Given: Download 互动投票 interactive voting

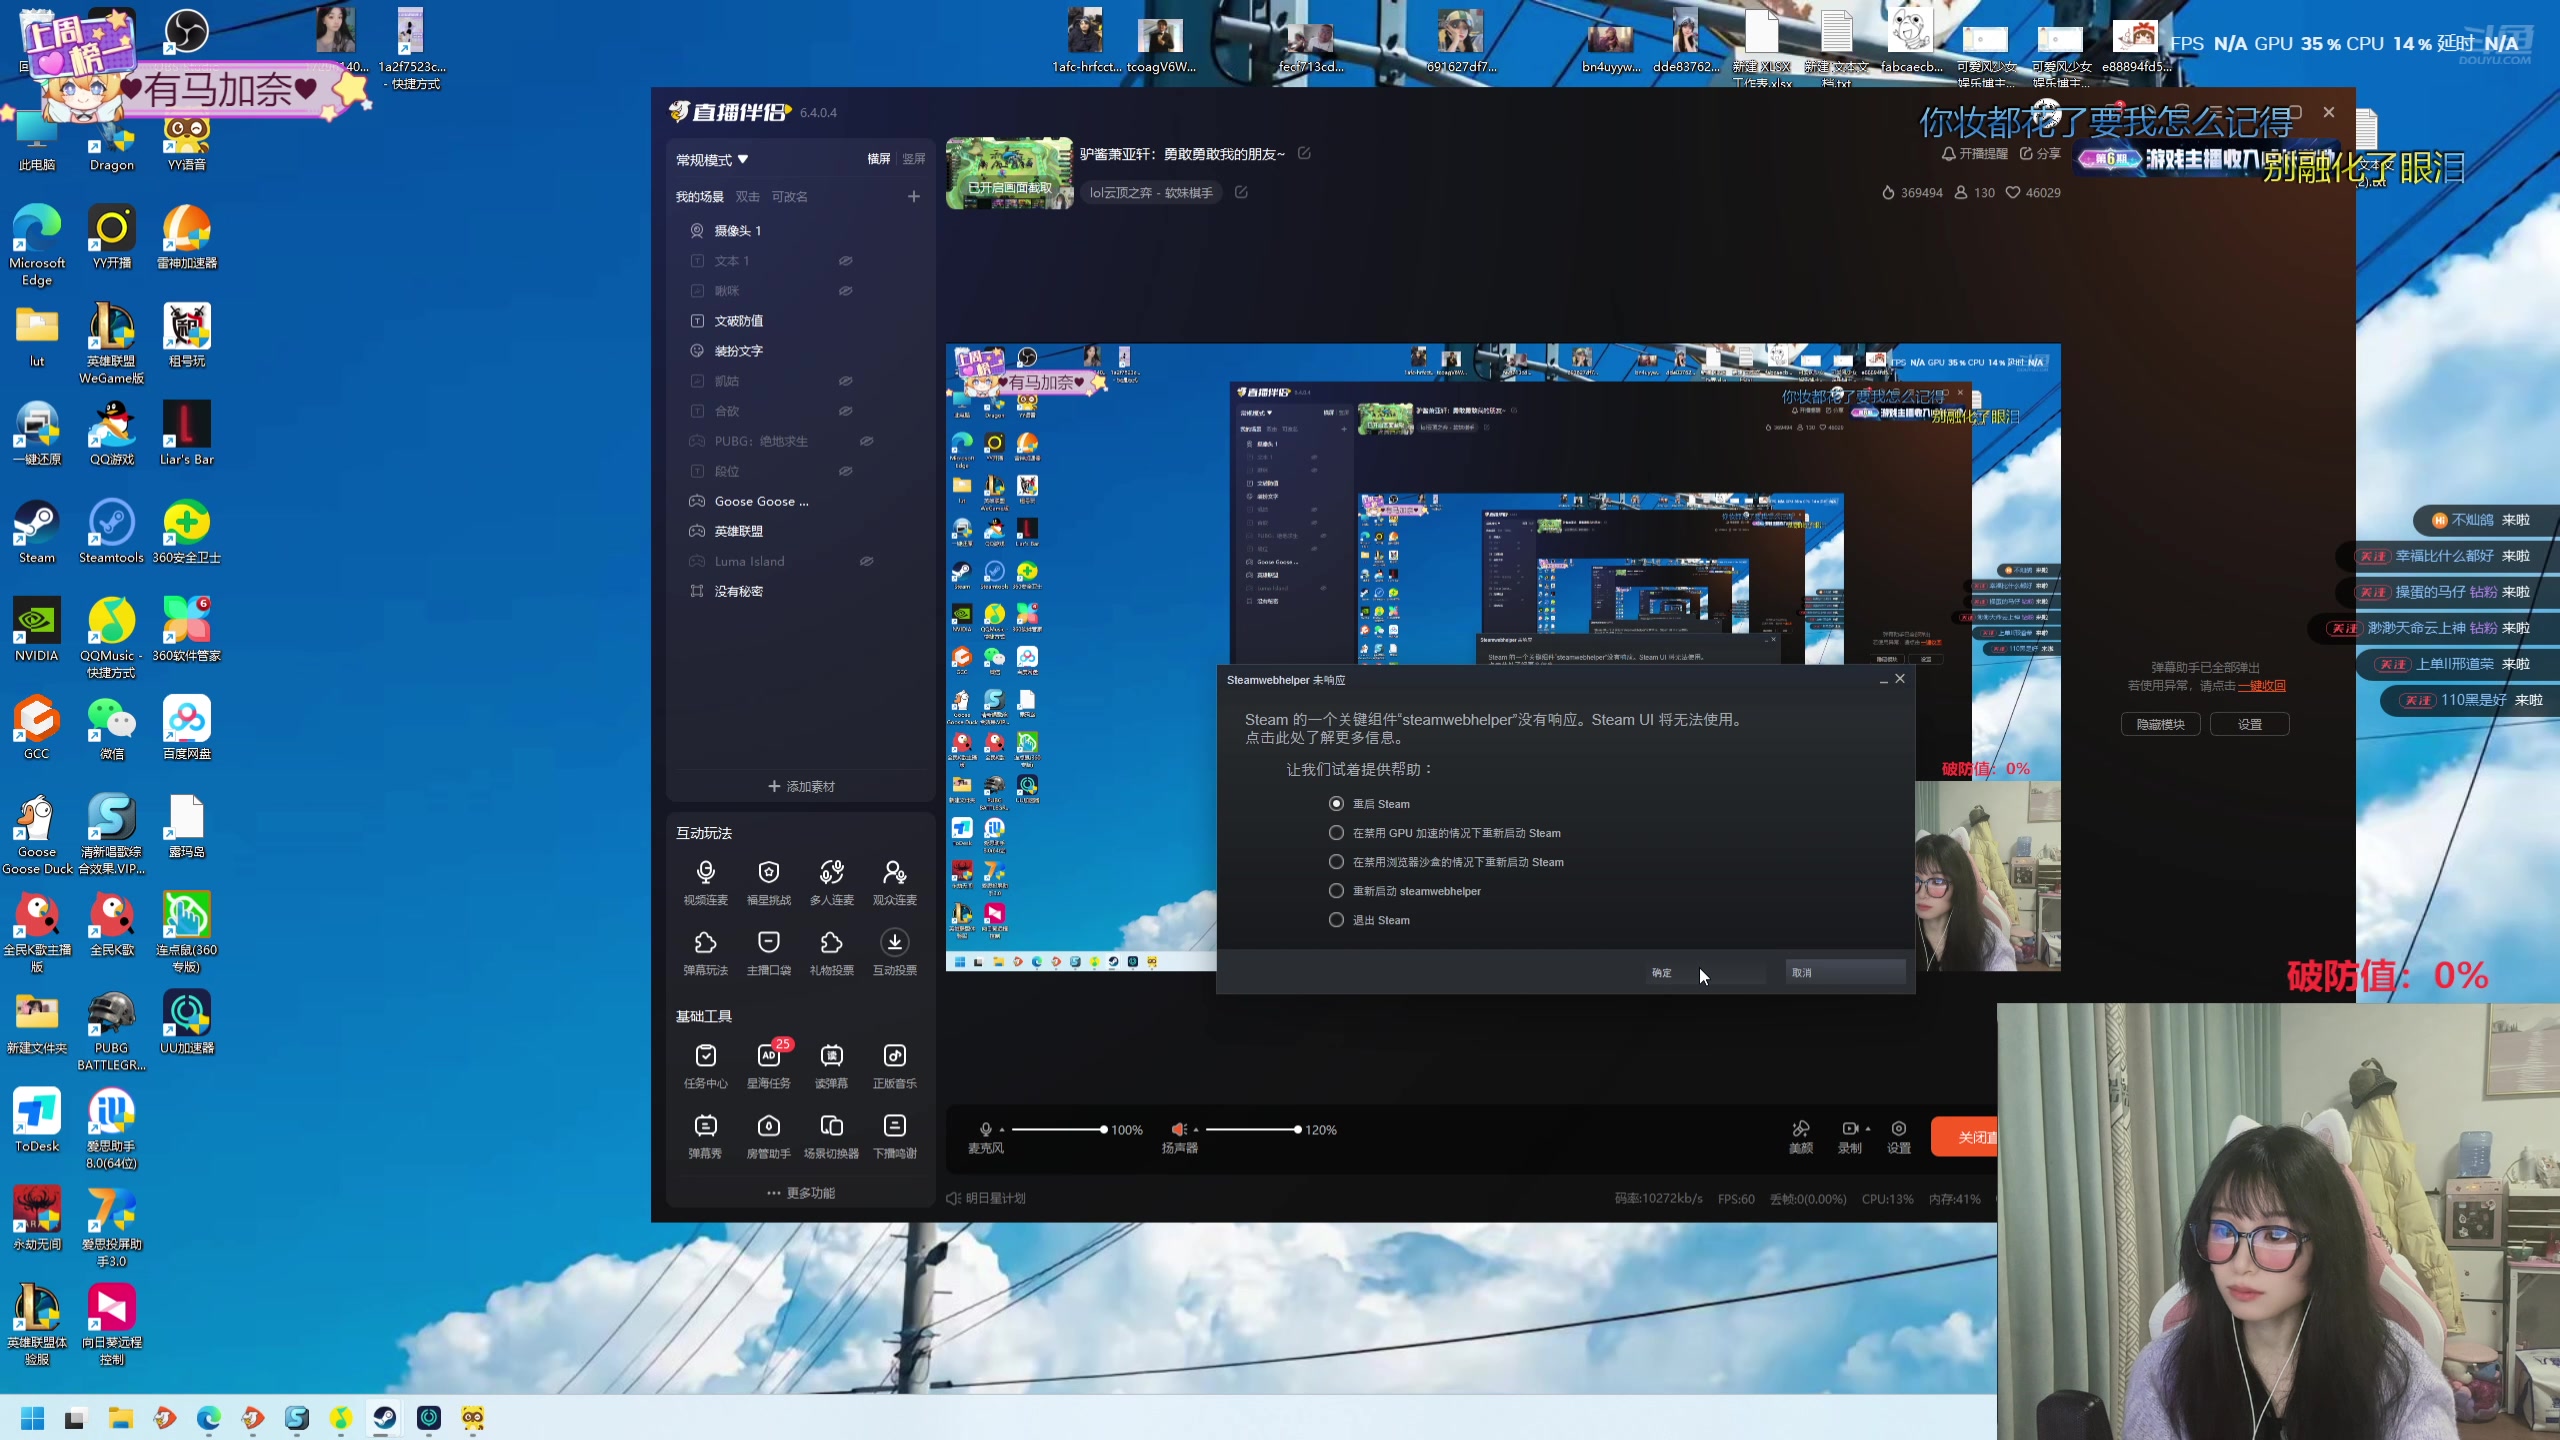Looking at the screenshot, I should [894, 952].
